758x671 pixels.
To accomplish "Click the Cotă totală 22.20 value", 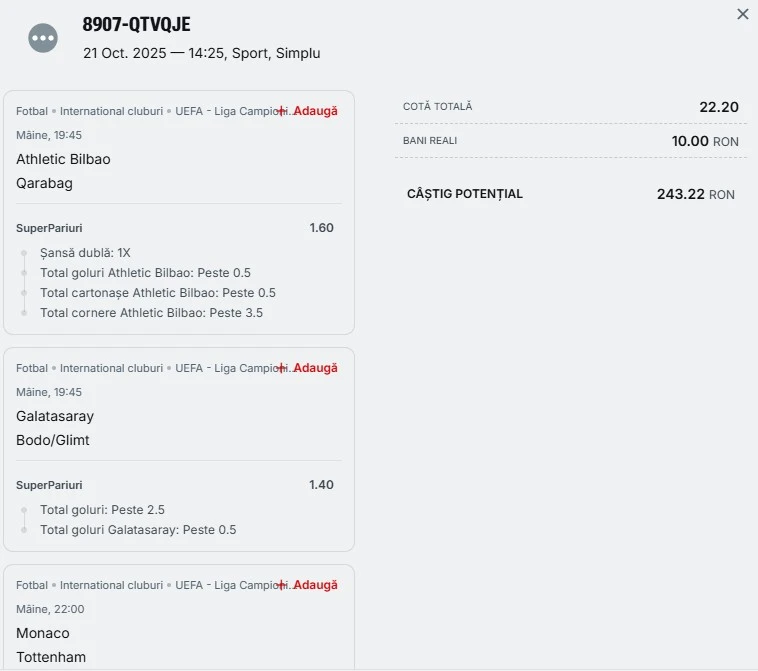I will pyautogui.click(x=718, y=107).
